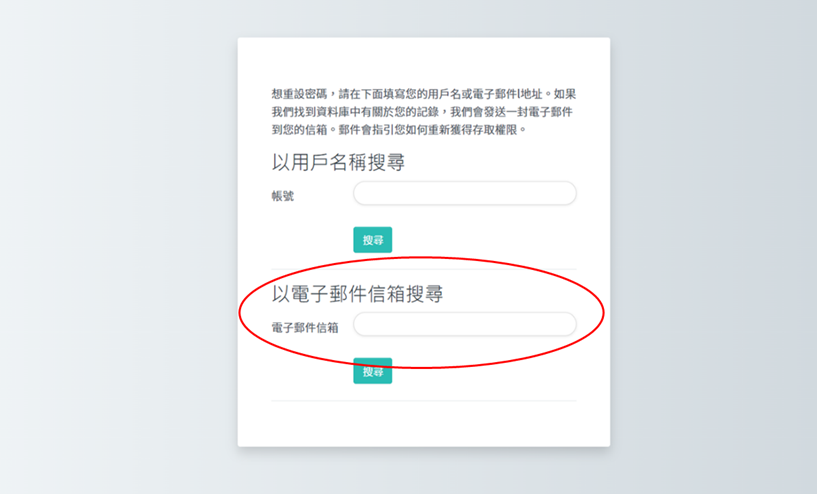The height and width of the screenshot is (494, 817).
Task: Click empty white space at bottom of card
Action: click(x=424, y=425)
